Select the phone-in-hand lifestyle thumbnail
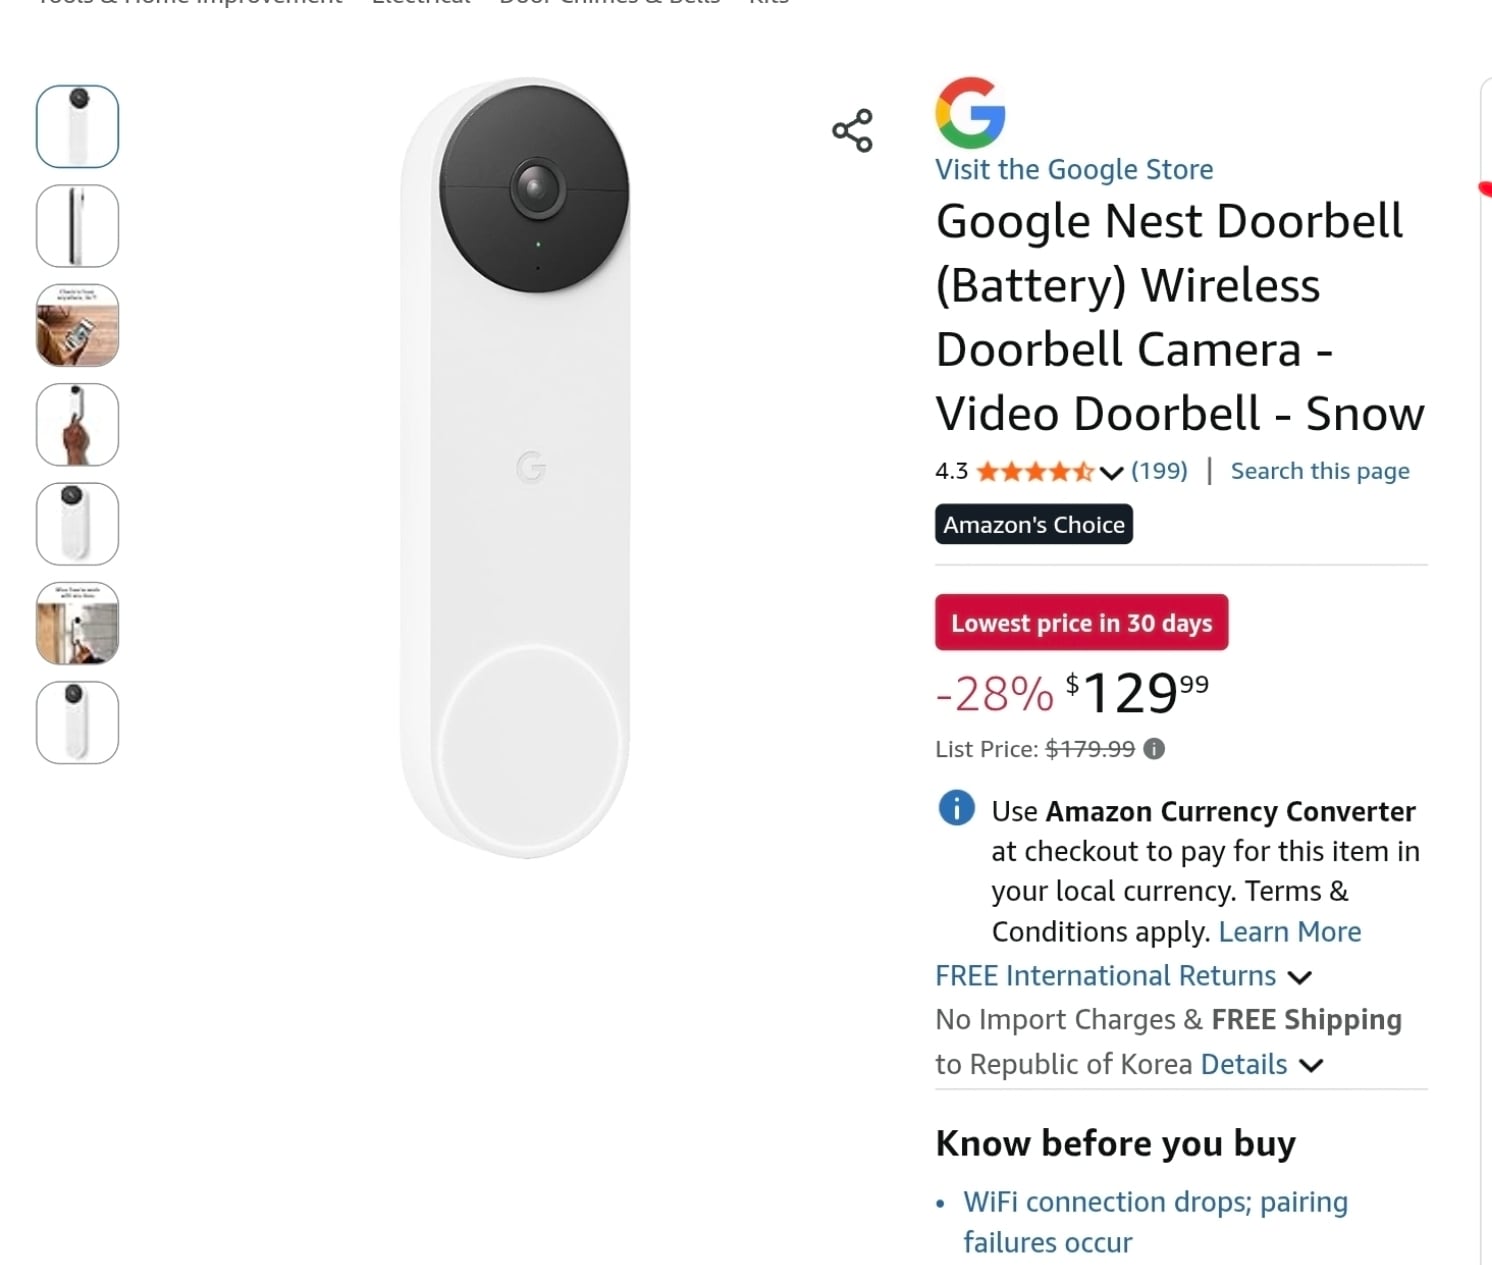Image resolution: width=1492 pixels, height=1265 pixels. pyautogui.click(x=77, y=325)
